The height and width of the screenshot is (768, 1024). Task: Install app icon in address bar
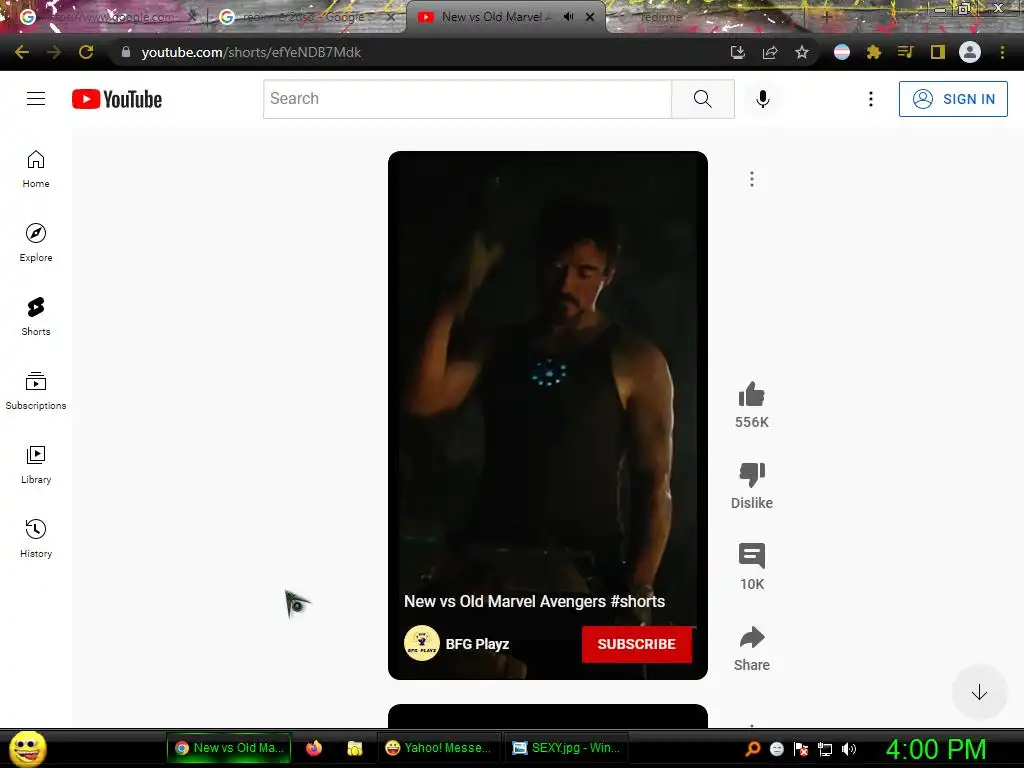coord(738,52)
